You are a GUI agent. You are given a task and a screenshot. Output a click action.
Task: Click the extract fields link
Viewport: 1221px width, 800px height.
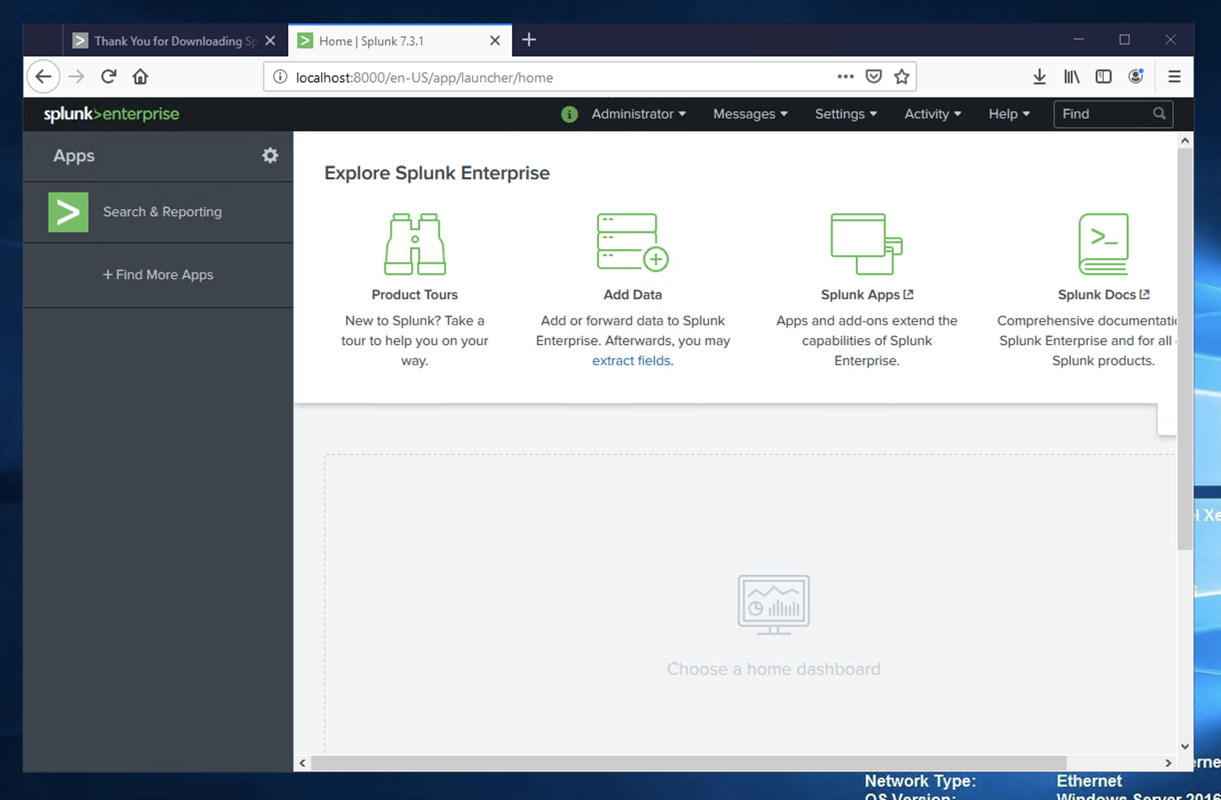[x=631, y=361]
